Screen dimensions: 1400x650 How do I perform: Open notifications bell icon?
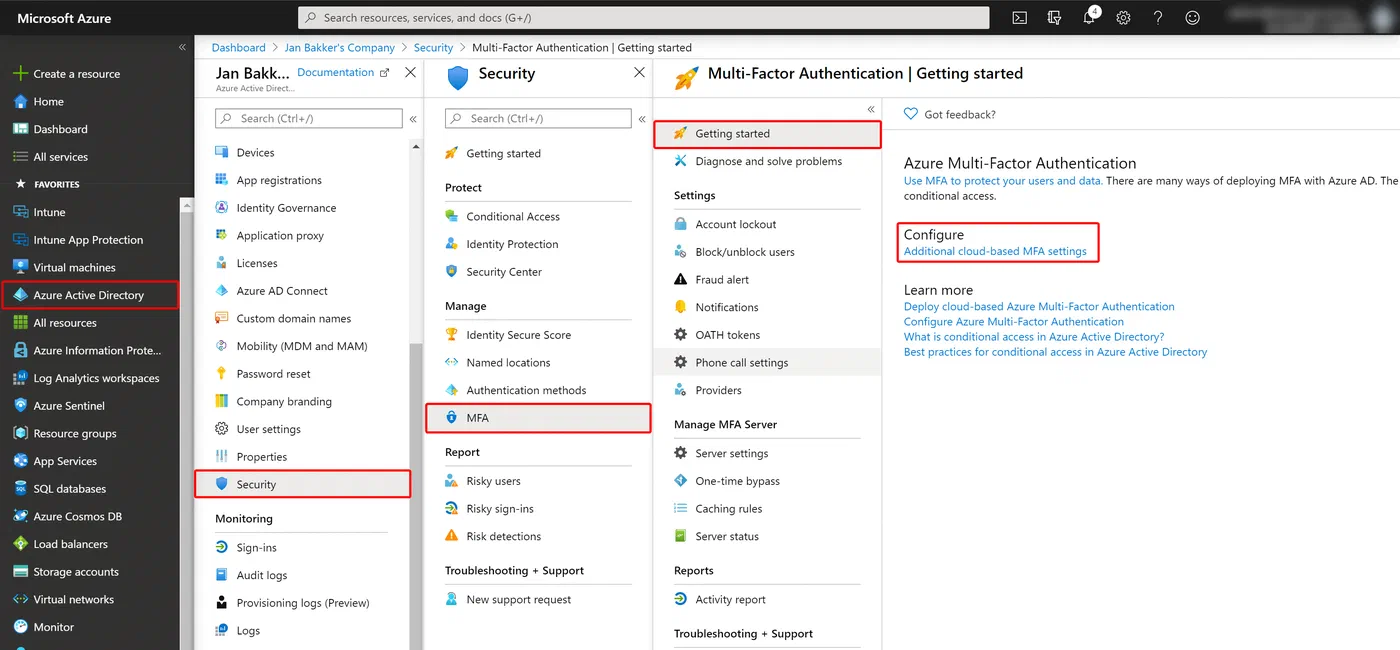click(x=1089, y=18)
